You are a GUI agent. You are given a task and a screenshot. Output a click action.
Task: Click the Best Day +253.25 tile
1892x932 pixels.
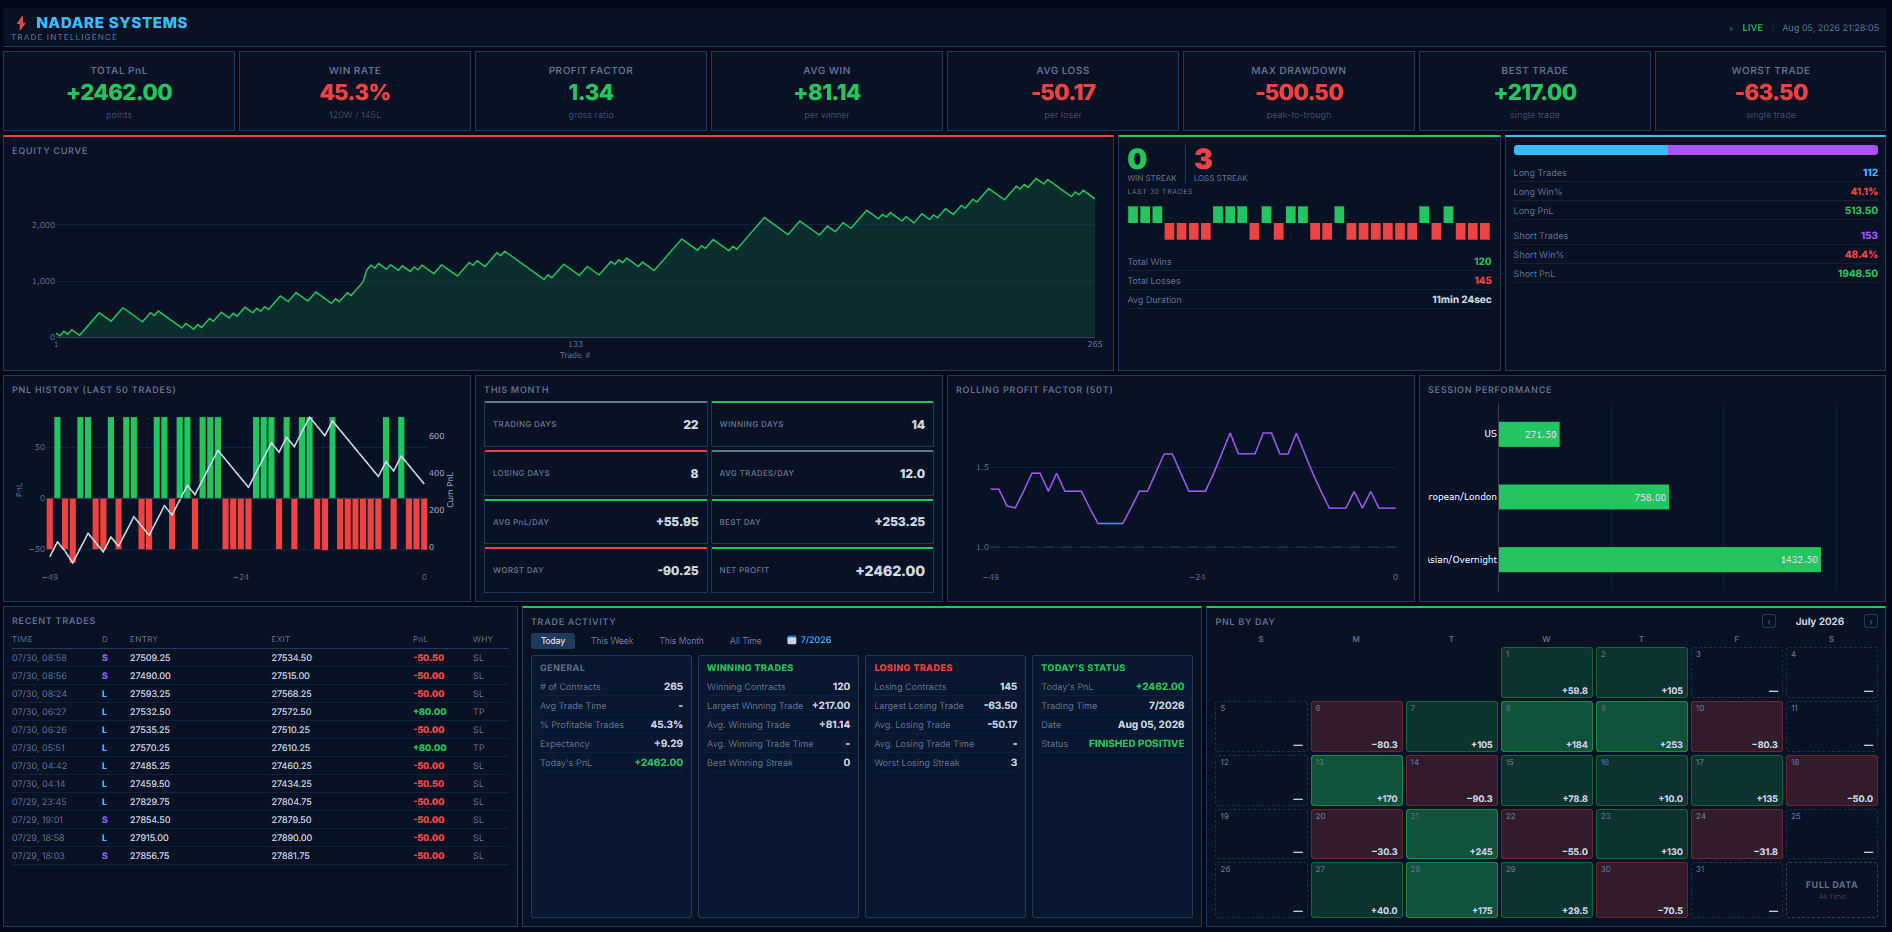pos(822,522)
